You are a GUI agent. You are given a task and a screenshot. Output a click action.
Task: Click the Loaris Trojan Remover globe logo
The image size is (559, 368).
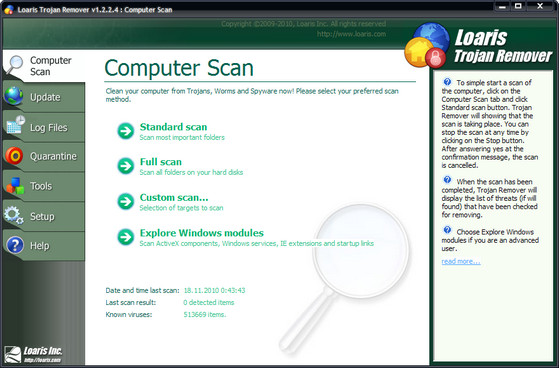(x=426, y=45)
